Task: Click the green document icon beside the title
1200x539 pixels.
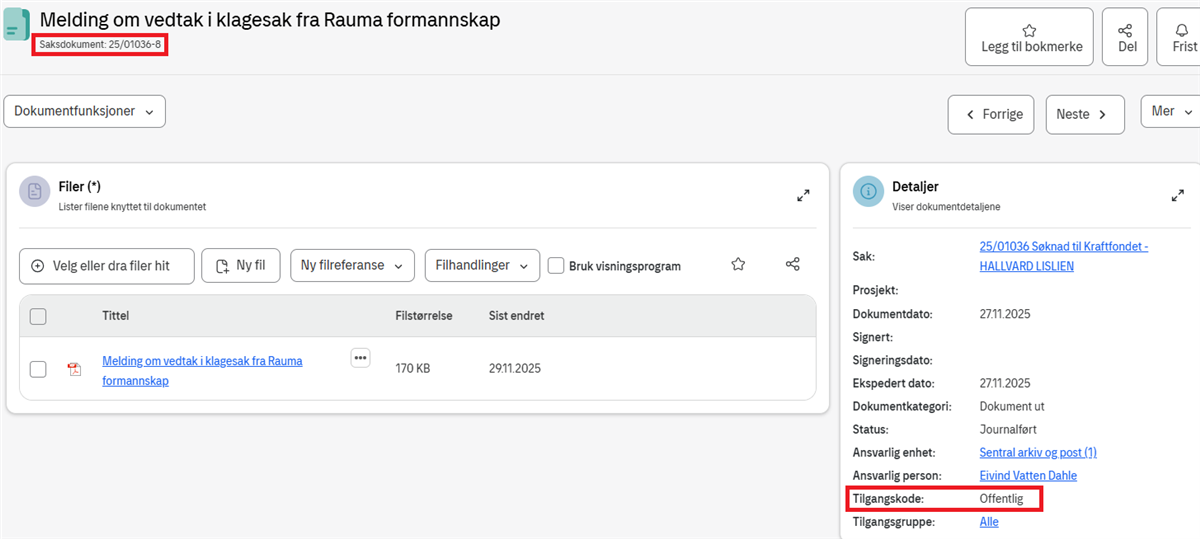Action: tap(17, 26)
